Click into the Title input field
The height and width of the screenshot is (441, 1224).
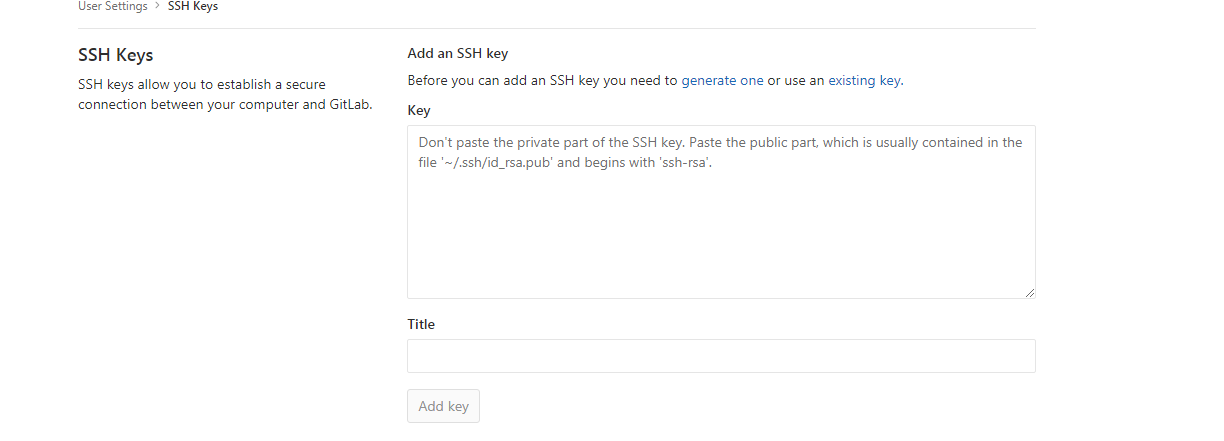[x=720, y=356]
